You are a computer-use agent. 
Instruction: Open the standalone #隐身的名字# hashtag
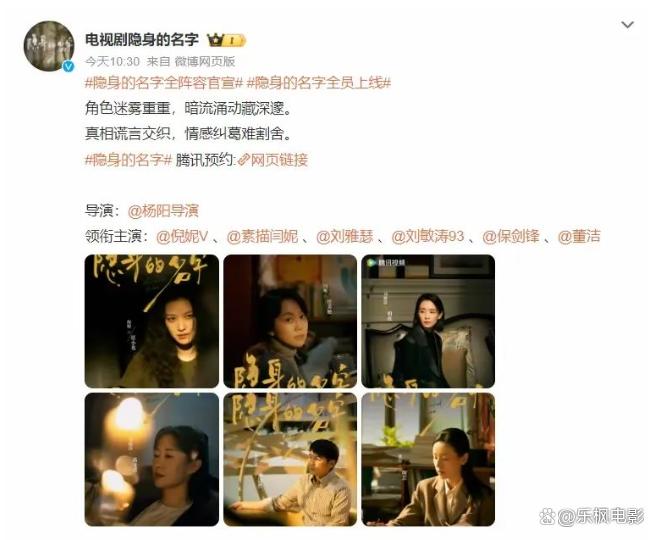coord(128,160)
